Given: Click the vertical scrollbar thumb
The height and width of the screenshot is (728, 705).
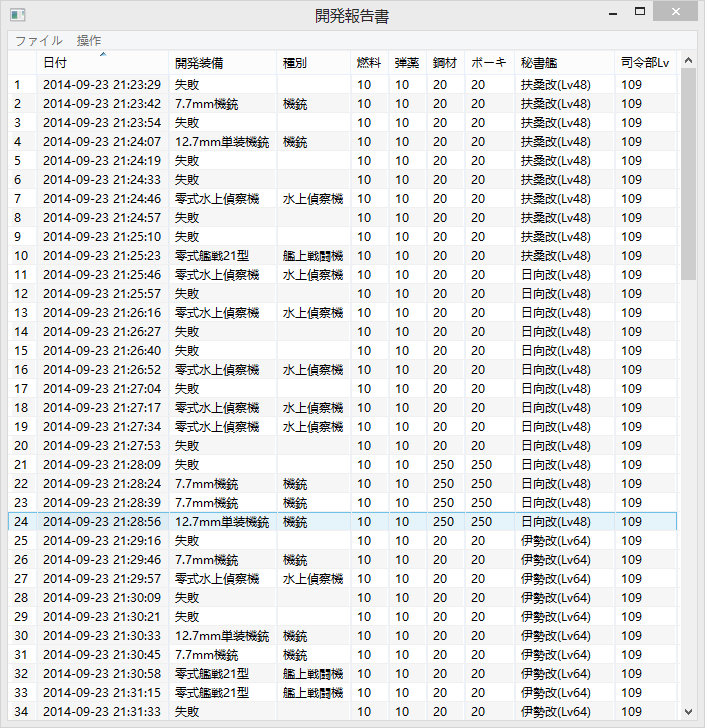Looking at the screenshot, I should (x=688, y=174).
